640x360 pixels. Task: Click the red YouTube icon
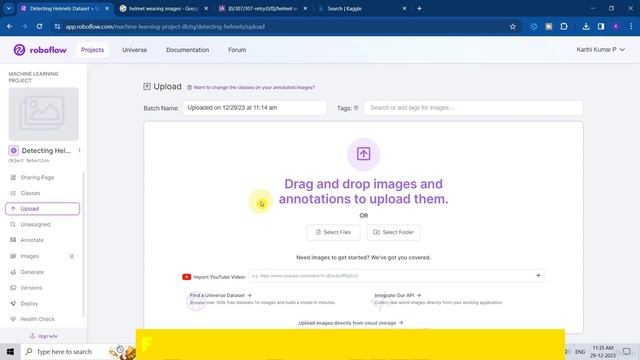[x=187, y=277]
